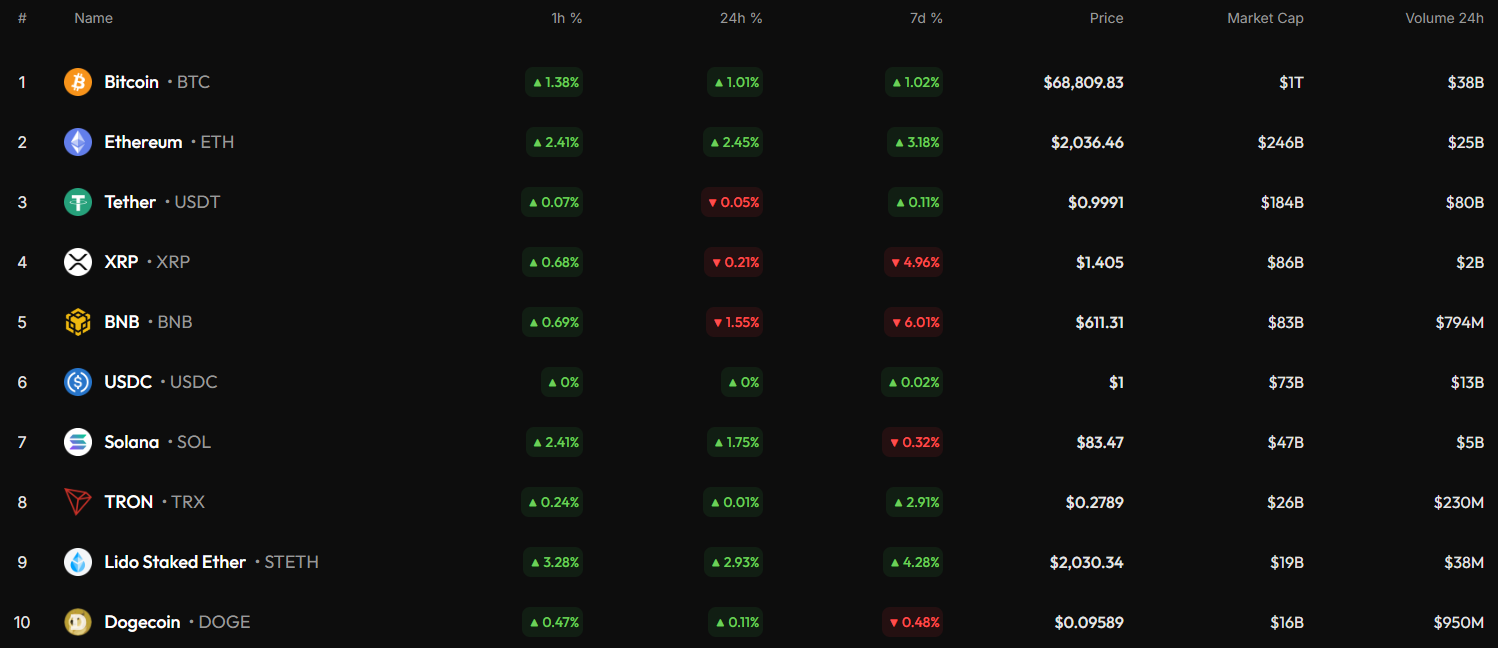
Task: Click the Lido Staked Ether icon
Action: click(x=78, y=562)
